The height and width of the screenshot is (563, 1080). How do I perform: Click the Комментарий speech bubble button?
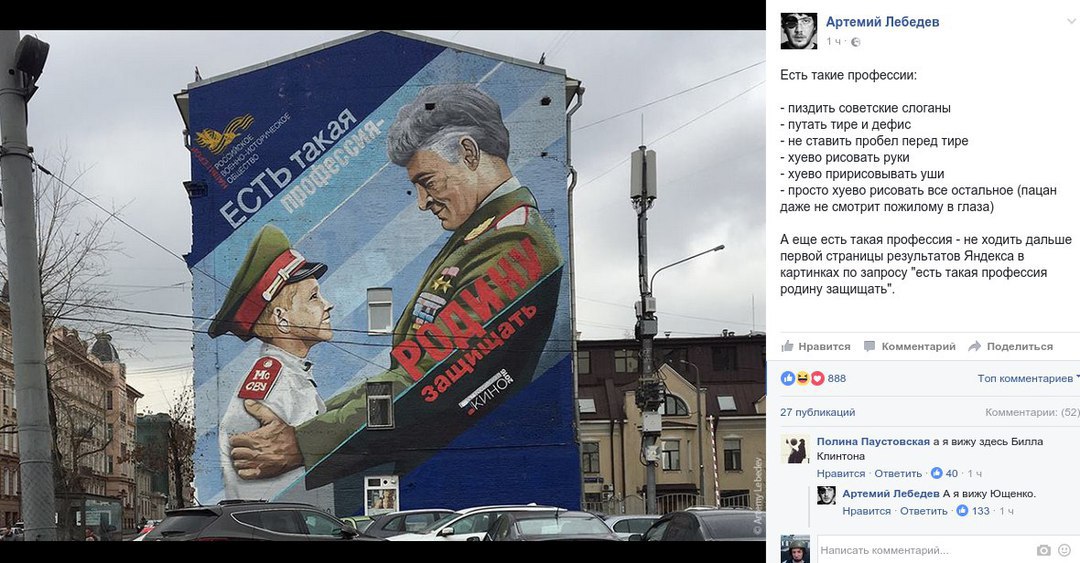[910, 347]
